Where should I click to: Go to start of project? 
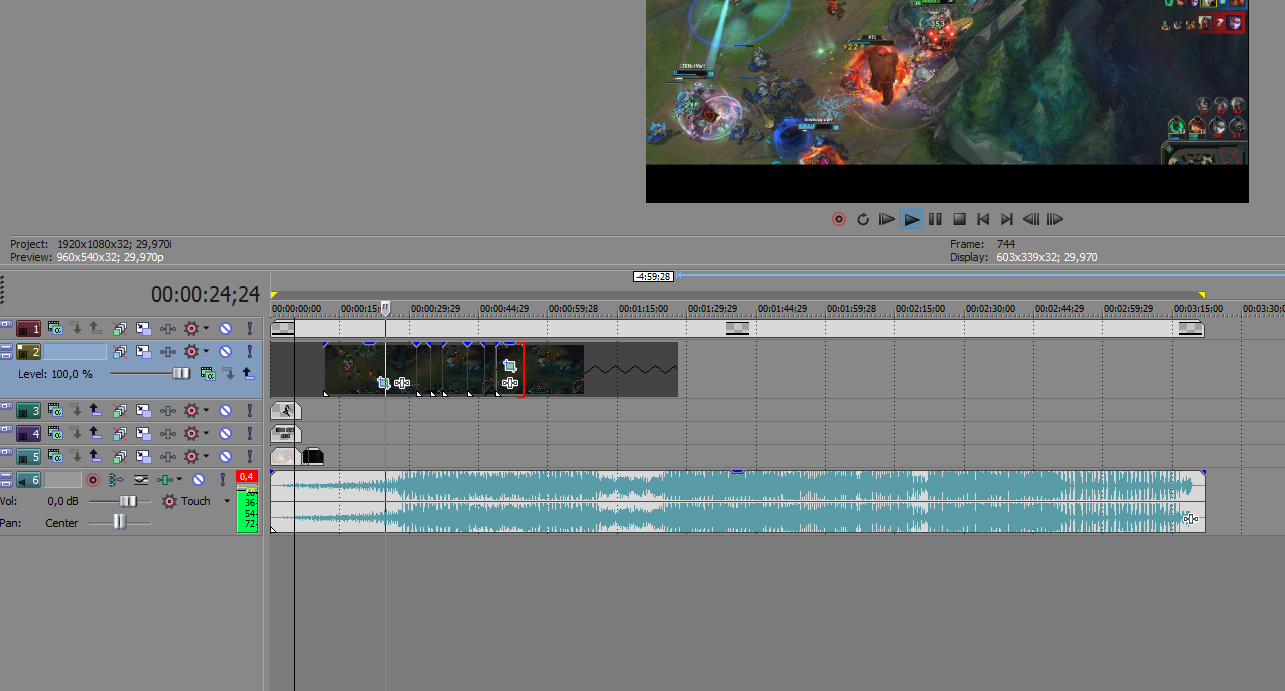[983, 219]
